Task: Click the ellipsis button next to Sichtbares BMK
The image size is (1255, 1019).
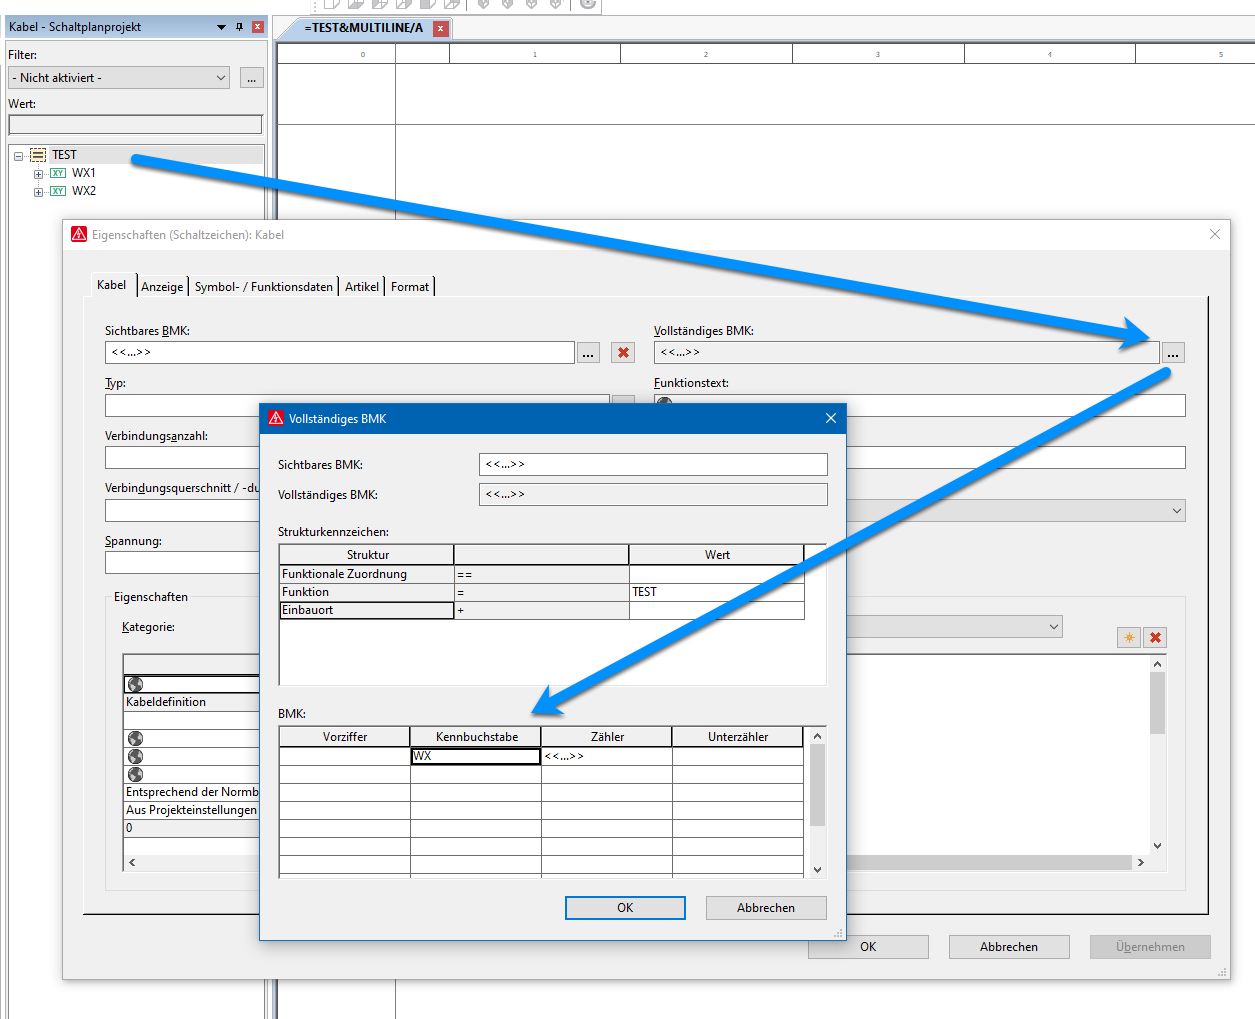Action: pos(589,353)
